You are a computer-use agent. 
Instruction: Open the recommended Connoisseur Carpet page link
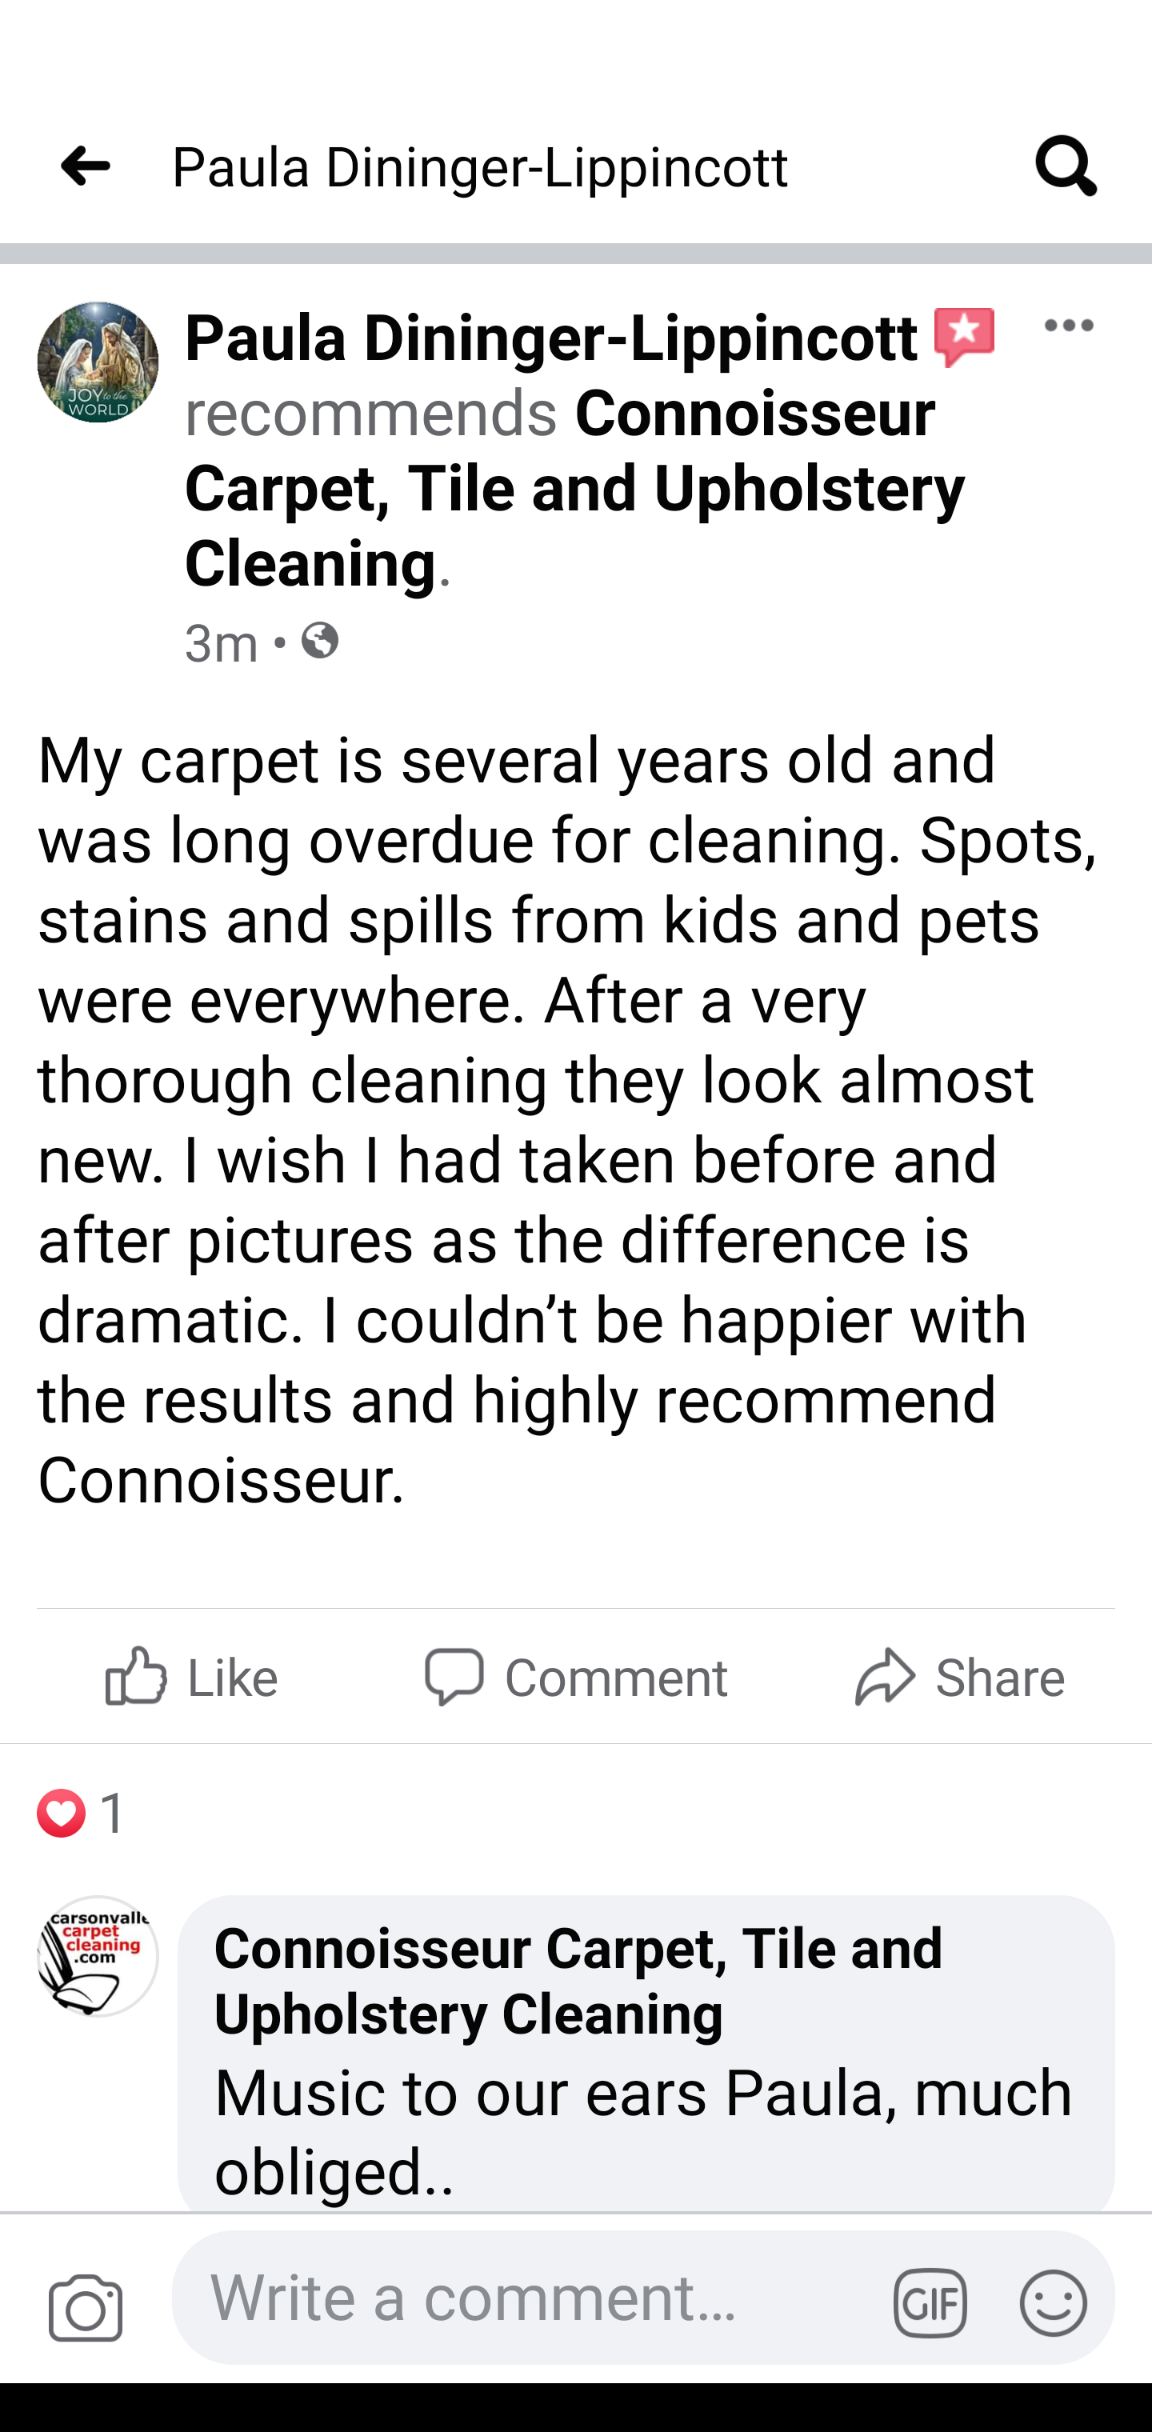575,488
